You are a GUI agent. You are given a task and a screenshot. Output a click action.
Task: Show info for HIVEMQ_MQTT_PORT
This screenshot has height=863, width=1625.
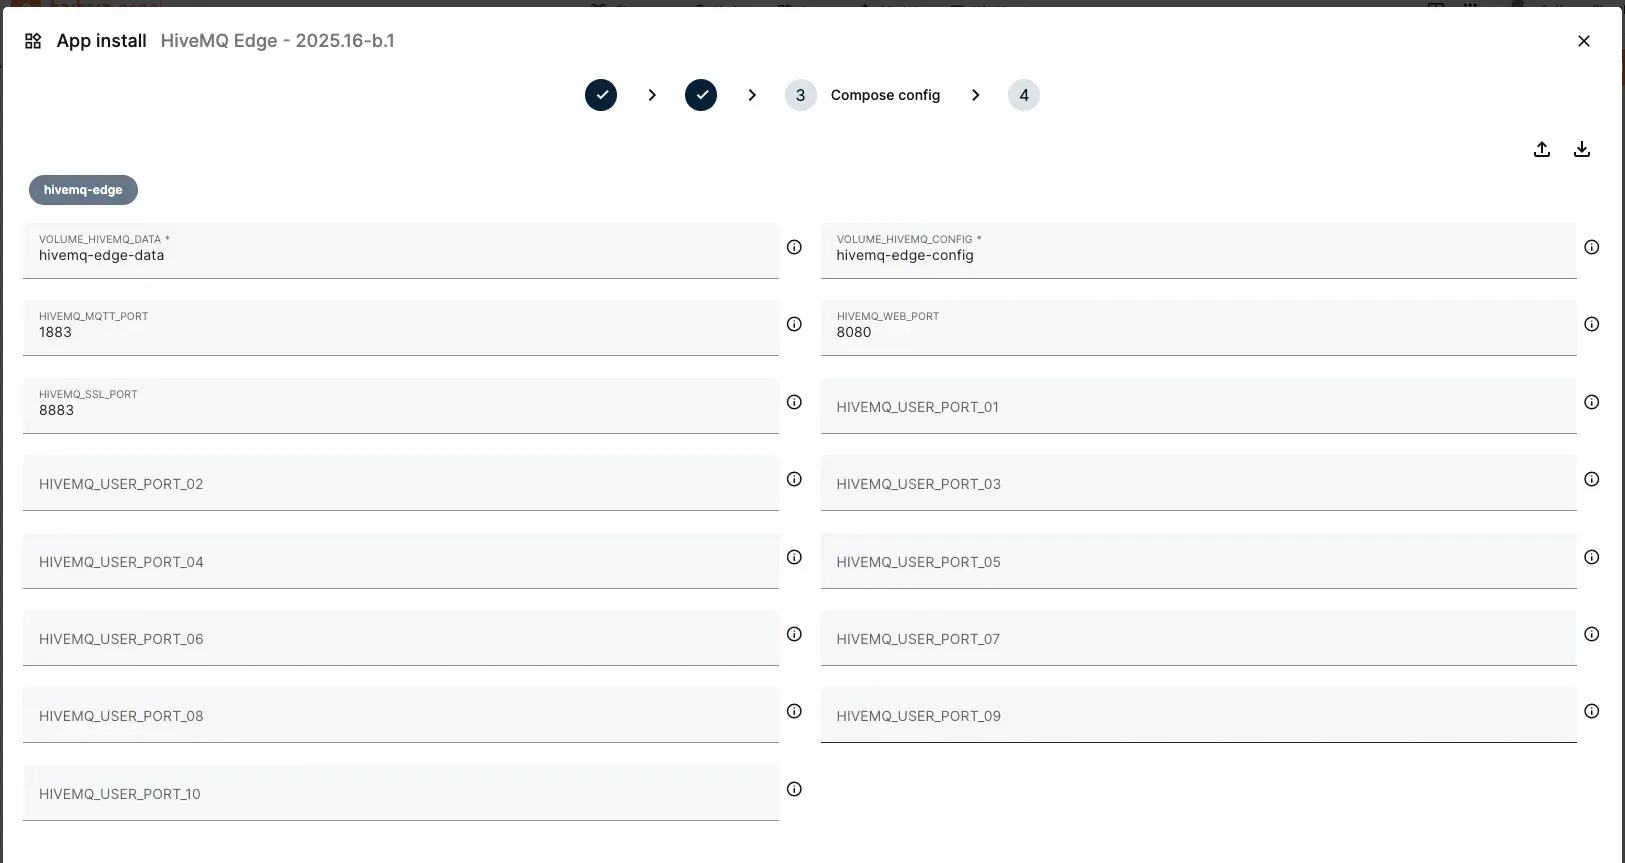[794, 324]
